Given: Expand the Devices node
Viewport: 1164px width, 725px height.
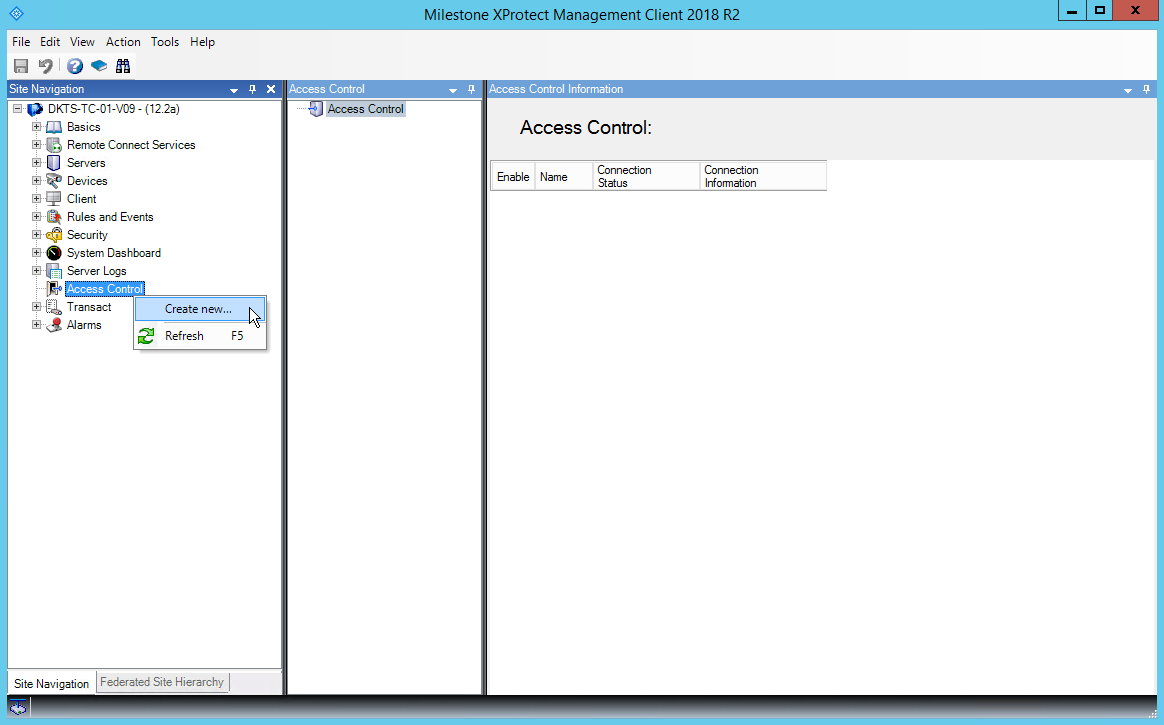Looking at the screenshot, I should coord(36,180).
